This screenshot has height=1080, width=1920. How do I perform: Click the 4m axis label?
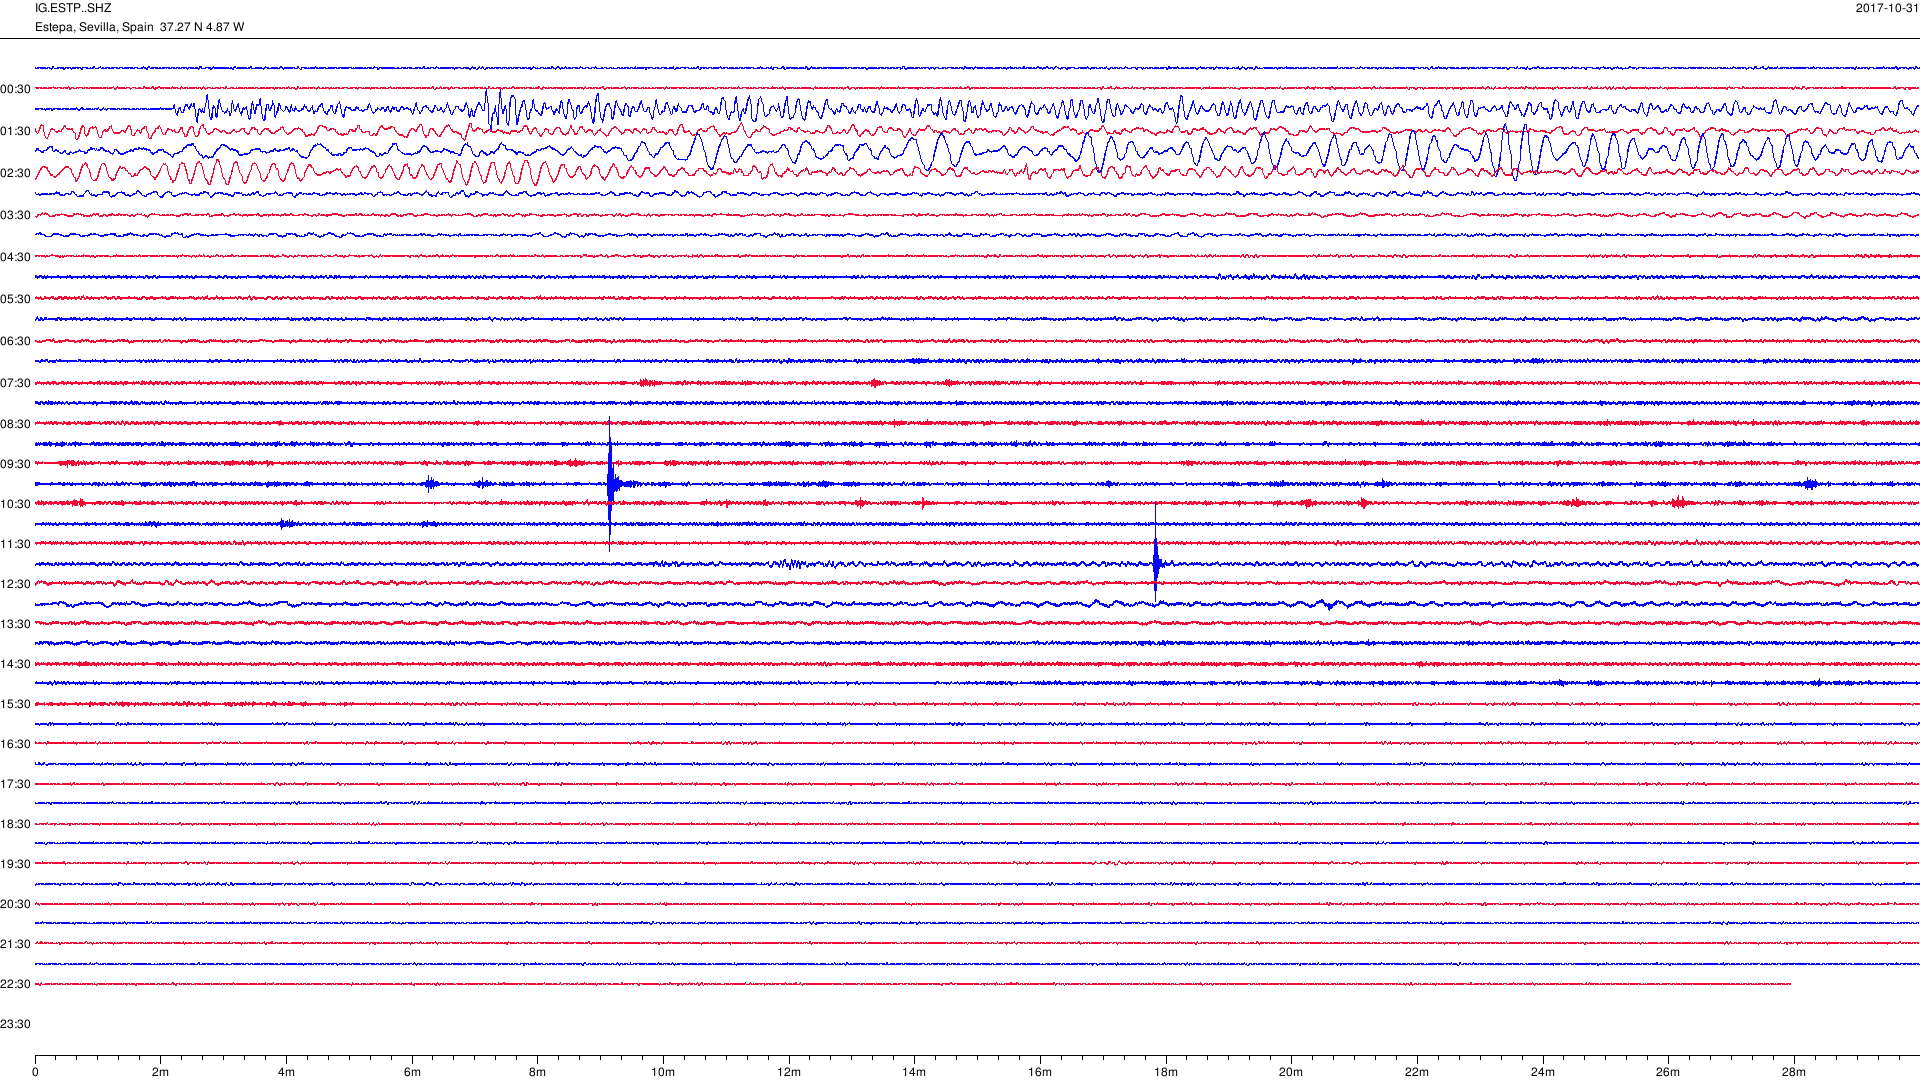[286, 1072]
